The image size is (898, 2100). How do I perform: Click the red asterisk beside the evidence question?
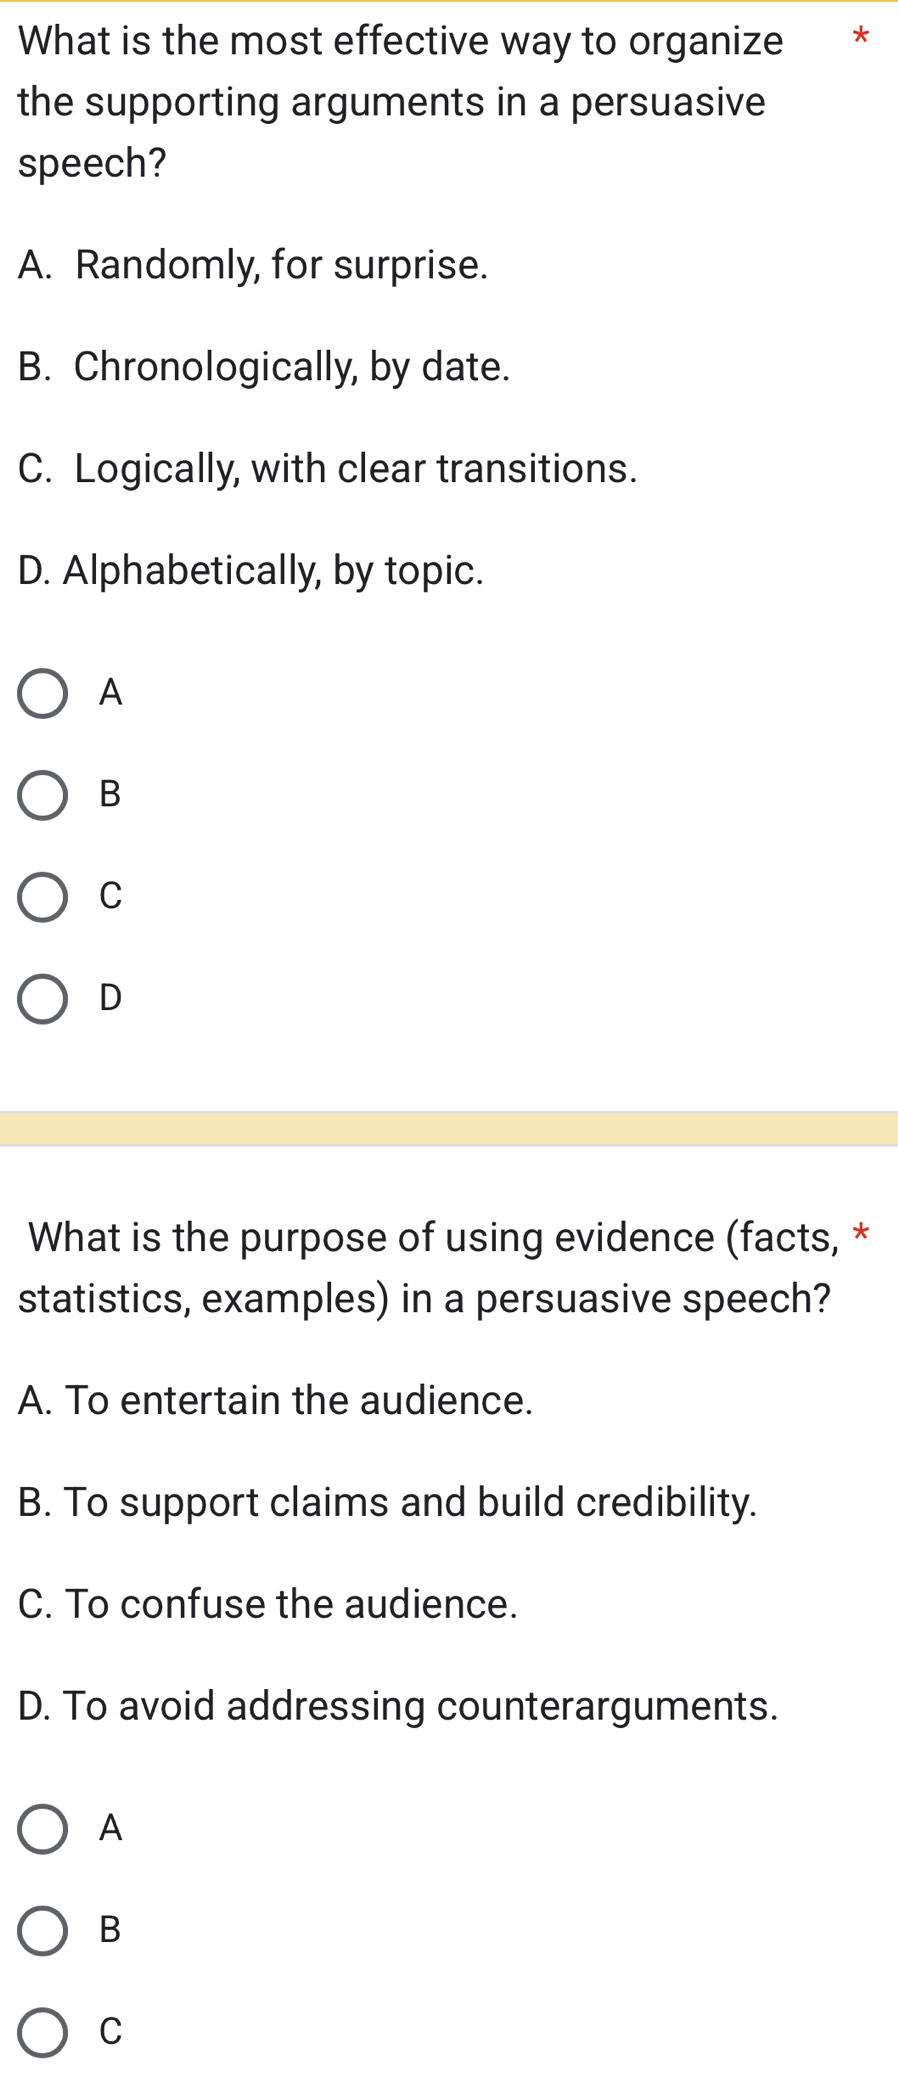tap(861, 1233)
